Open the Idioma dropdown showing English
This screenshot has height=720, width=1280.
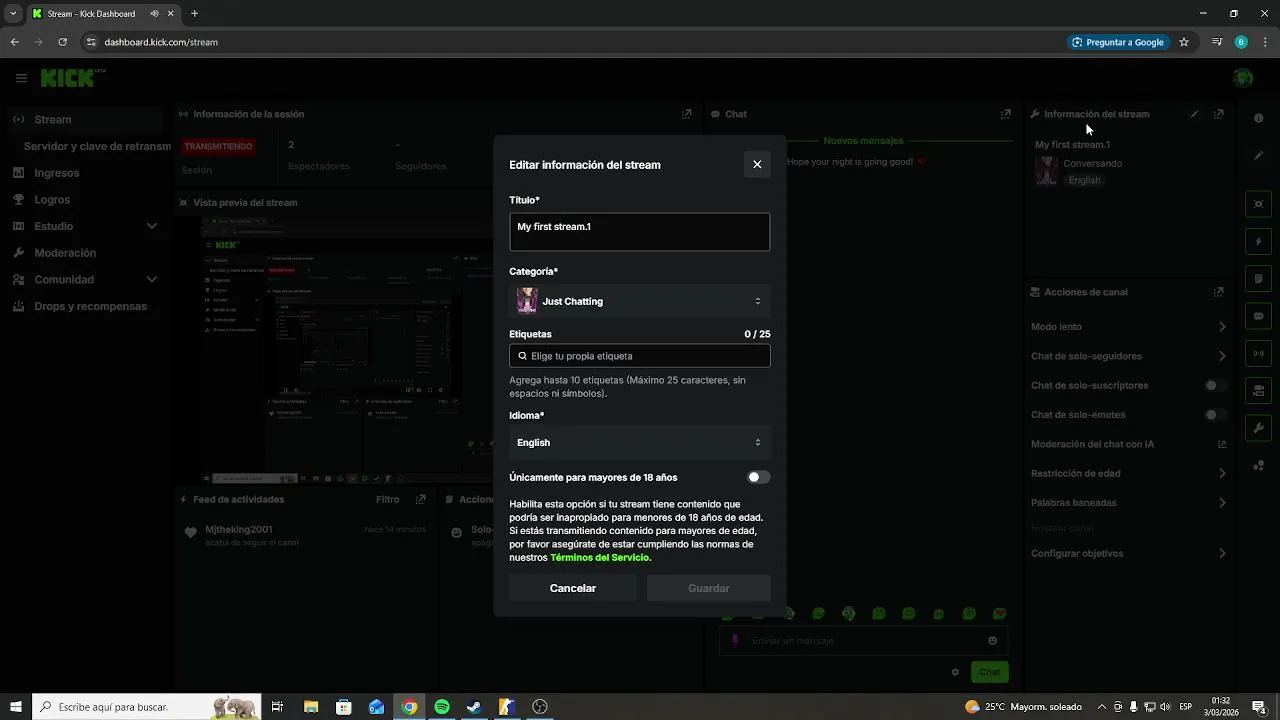tap(640, 442)
